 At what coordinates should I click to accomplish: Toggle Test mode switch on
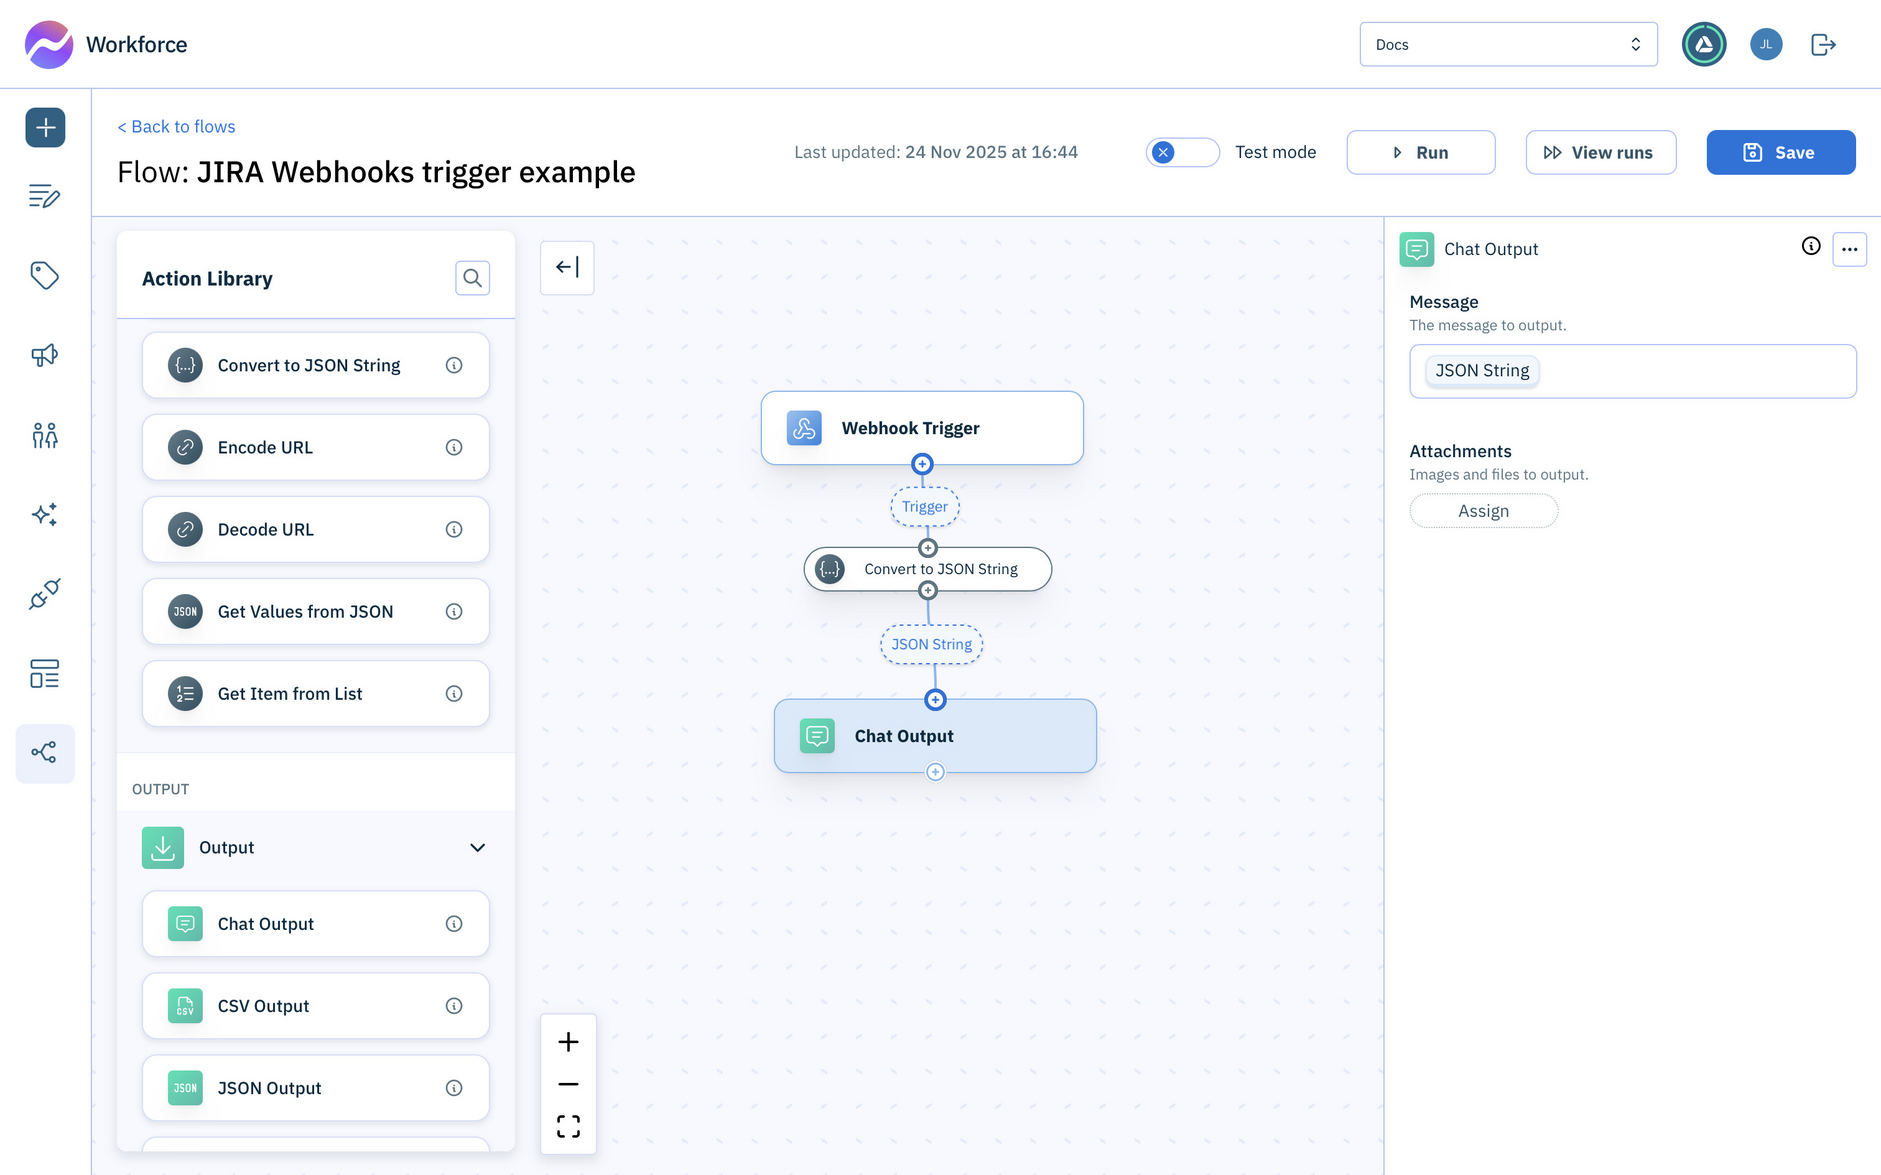pyautogui.click(x=1182, y=152)
